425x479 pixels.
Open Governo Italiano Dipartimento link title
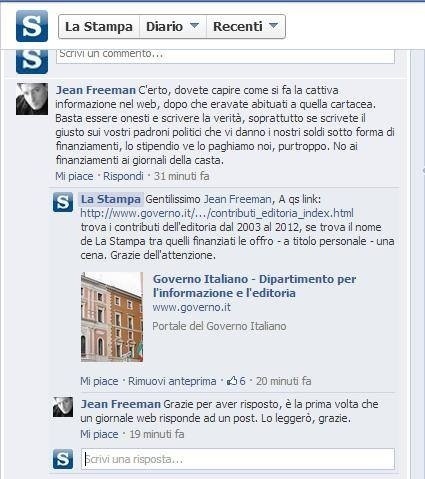[x=255, y=286]
